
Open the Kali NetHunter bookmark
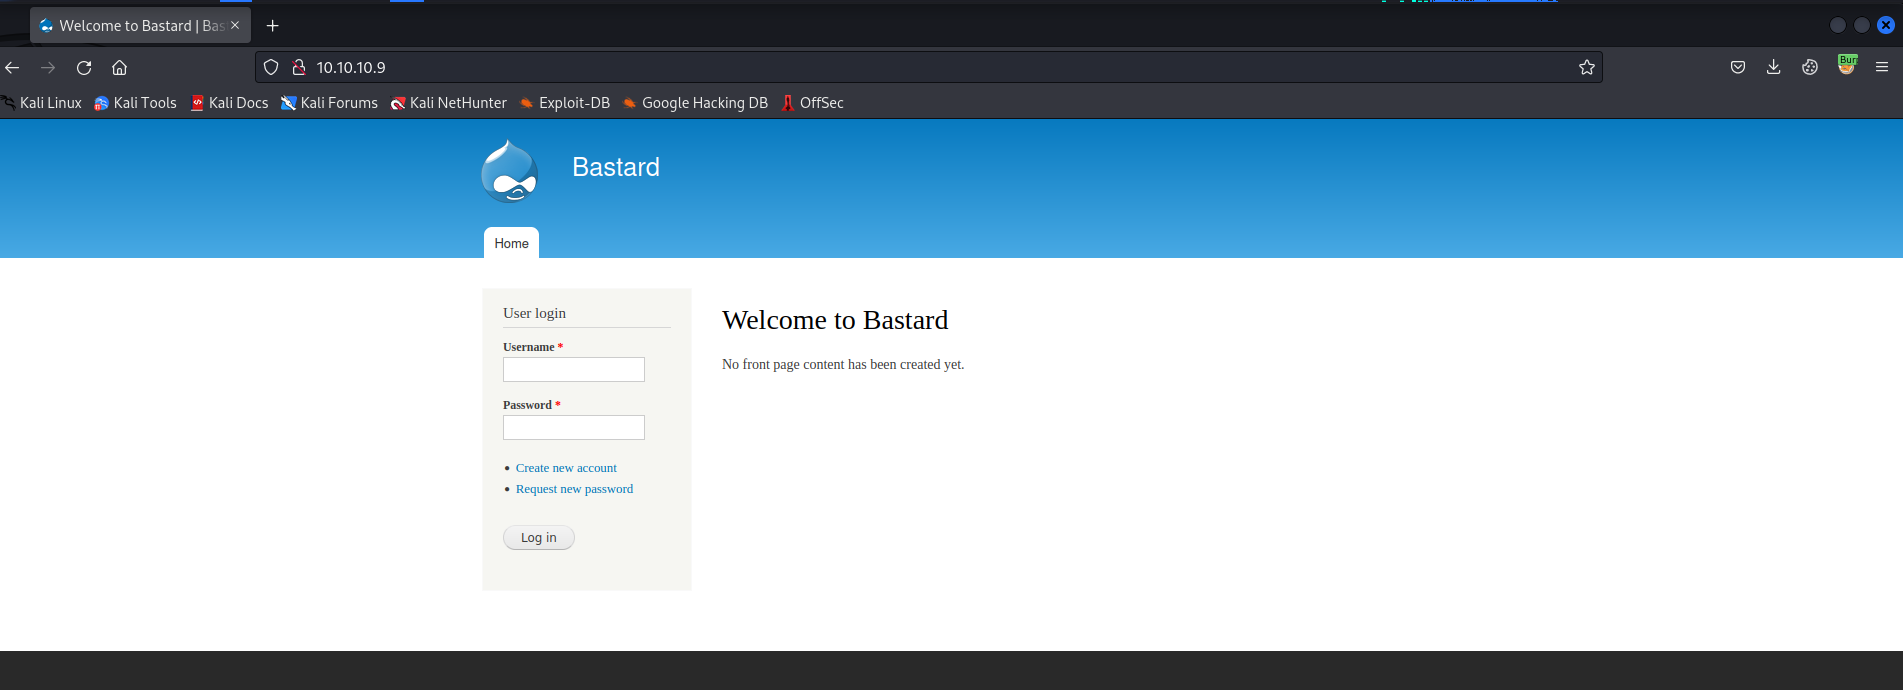[x=448, y=103]
